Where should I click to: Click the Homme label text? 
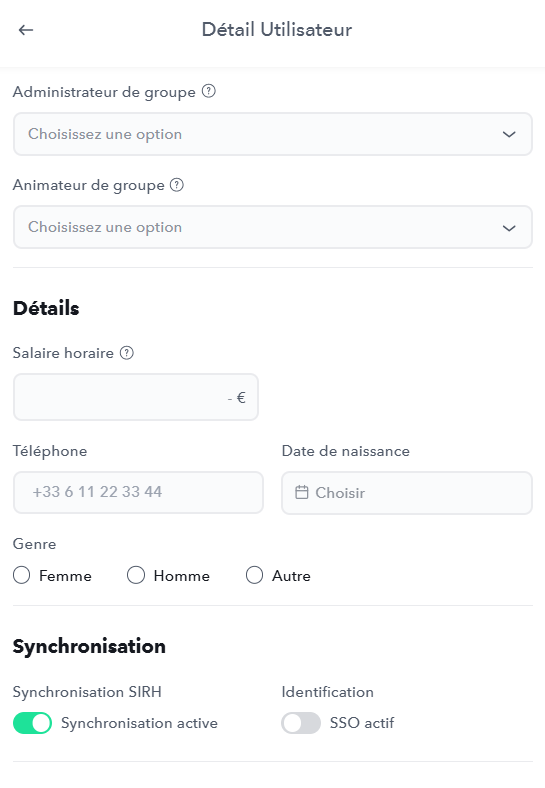(181, 575)
